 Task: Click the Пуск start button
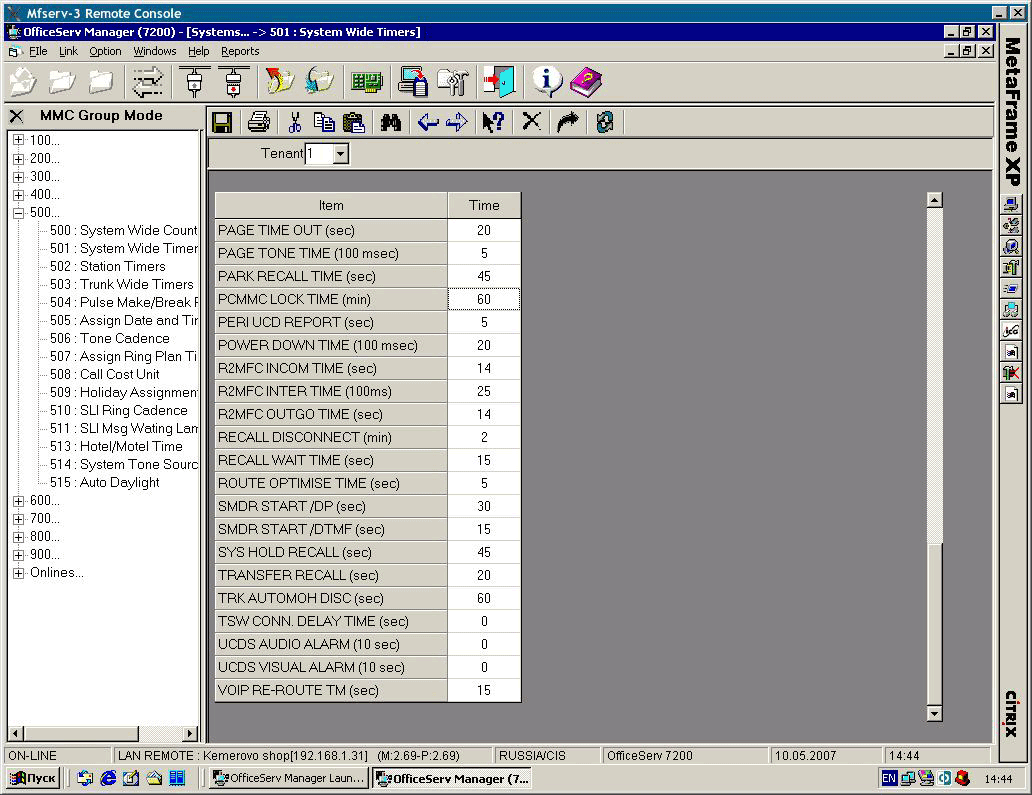pyautogui.click(x=34, y=778)
